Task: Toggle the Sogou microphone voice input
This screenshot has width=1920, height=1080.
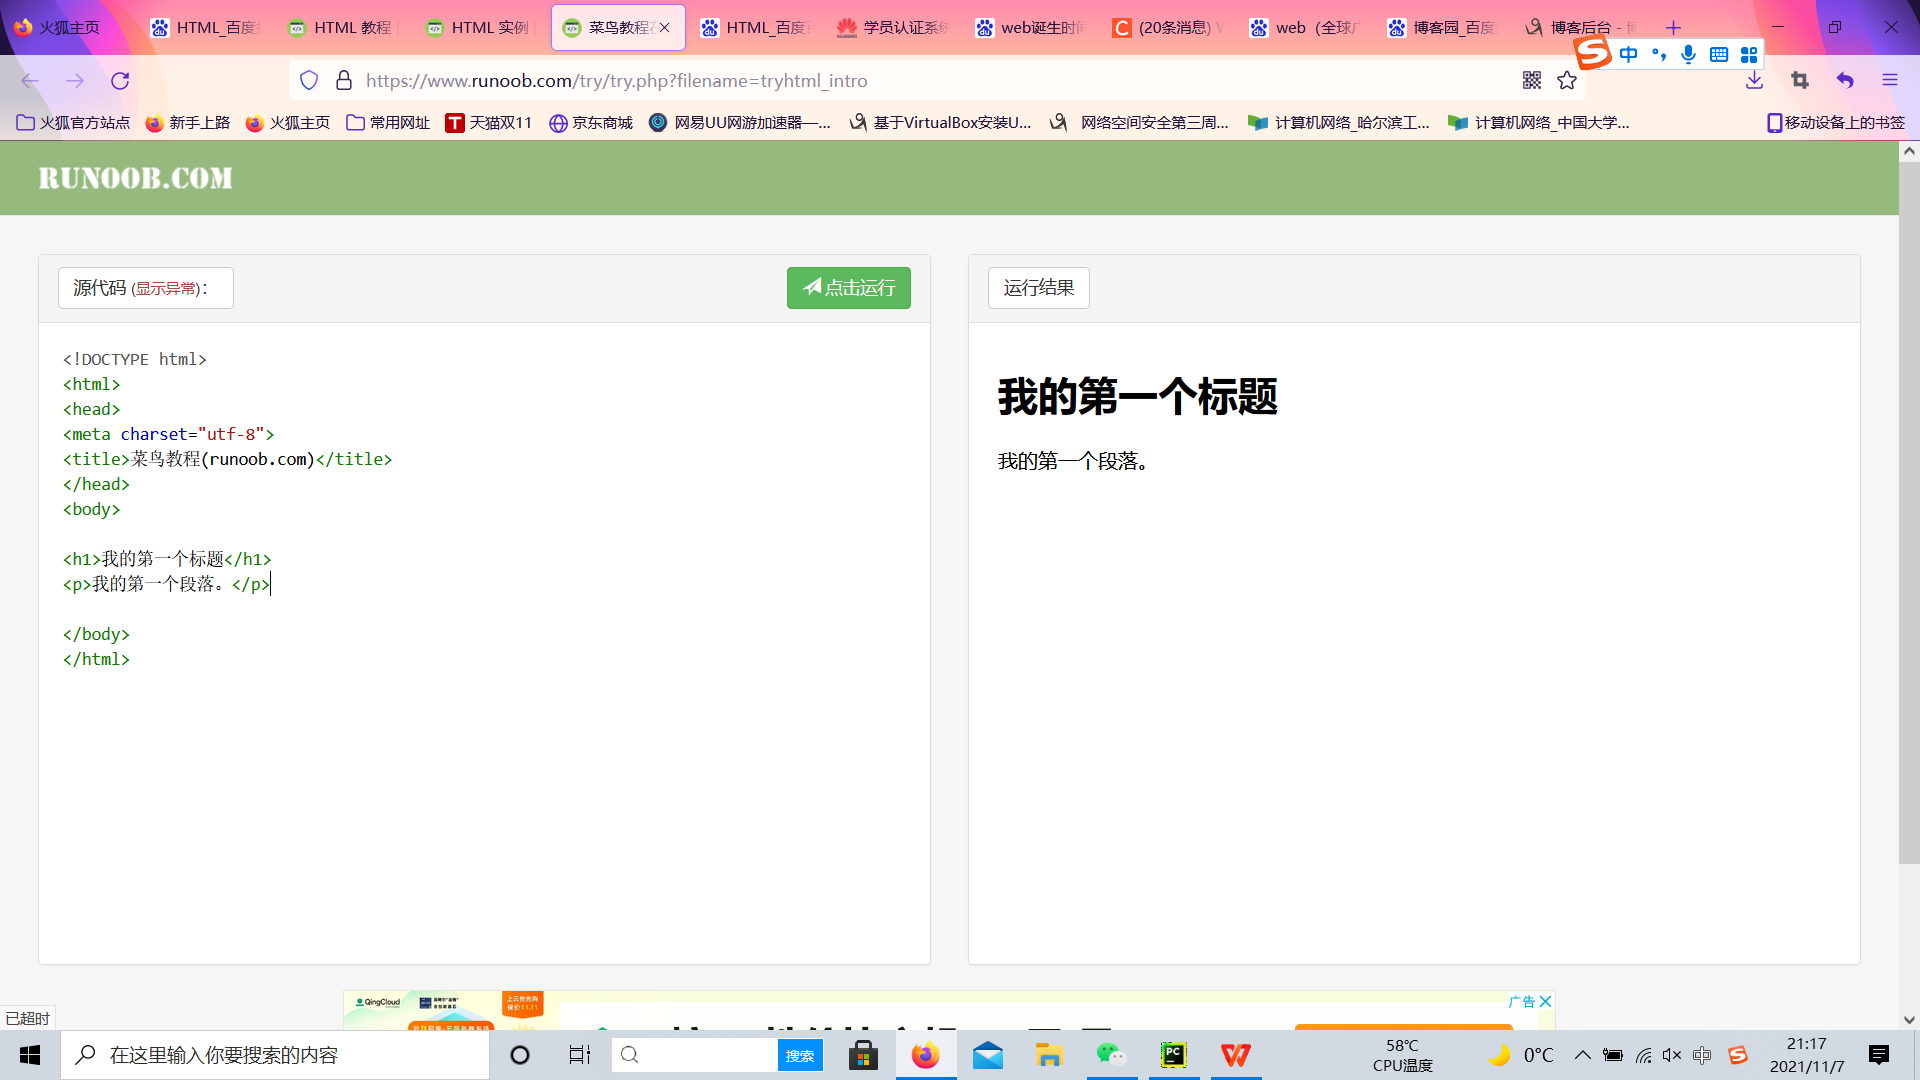Action: 1689,54
